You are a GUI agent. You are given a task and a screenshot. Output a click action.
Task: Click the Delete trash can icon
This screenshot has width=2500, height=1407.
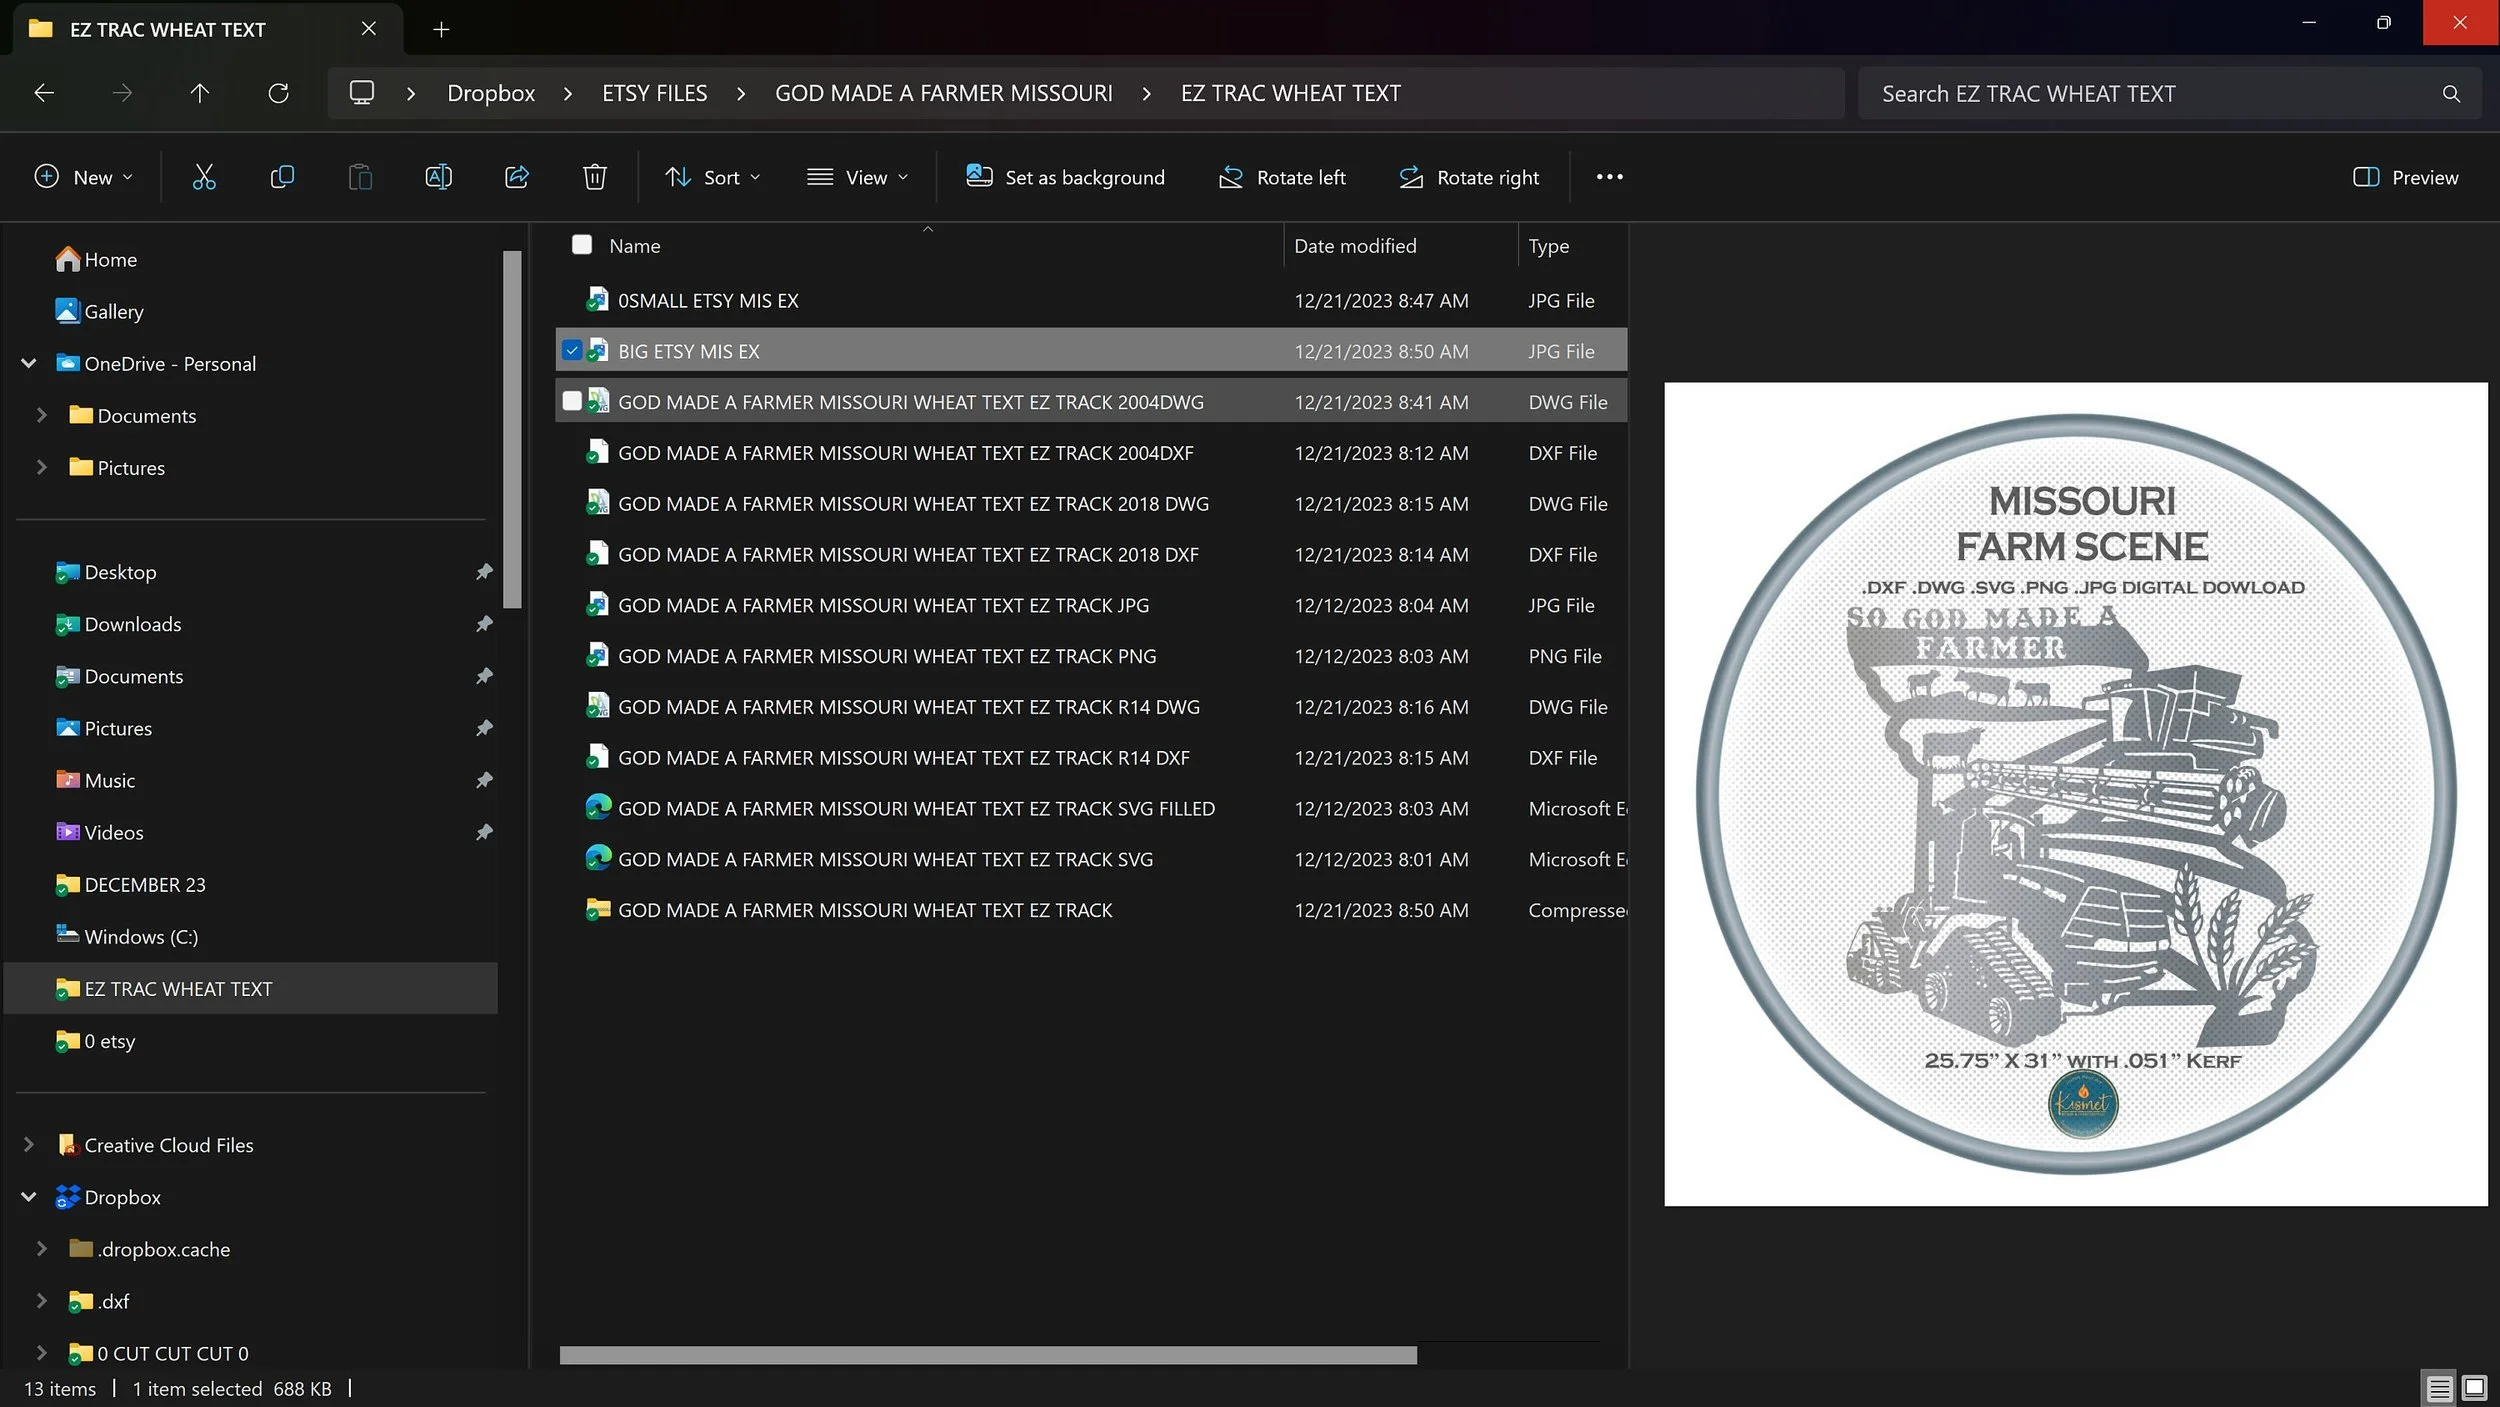pyautogui.click(x=594, y=177)
